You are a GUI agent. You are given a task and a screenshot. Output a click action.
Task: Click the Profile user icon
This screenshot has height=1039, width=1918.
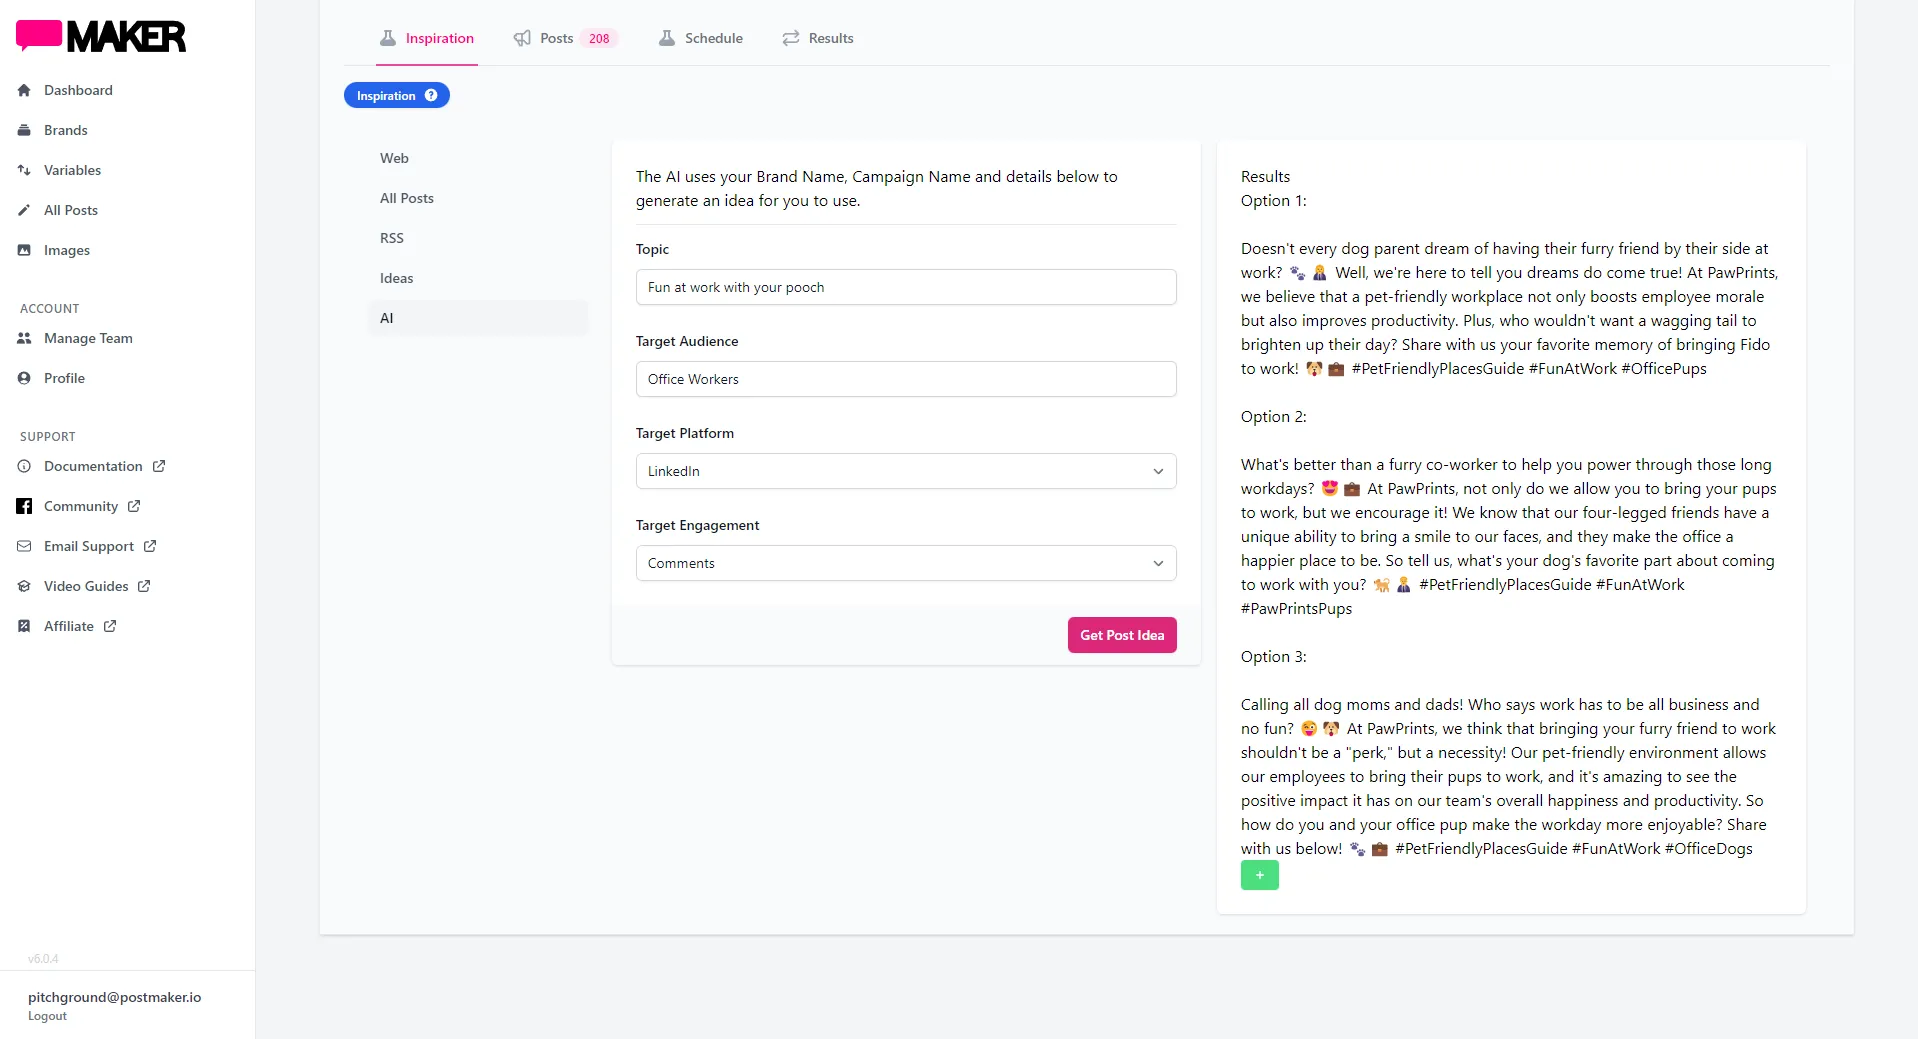point(24,378)
